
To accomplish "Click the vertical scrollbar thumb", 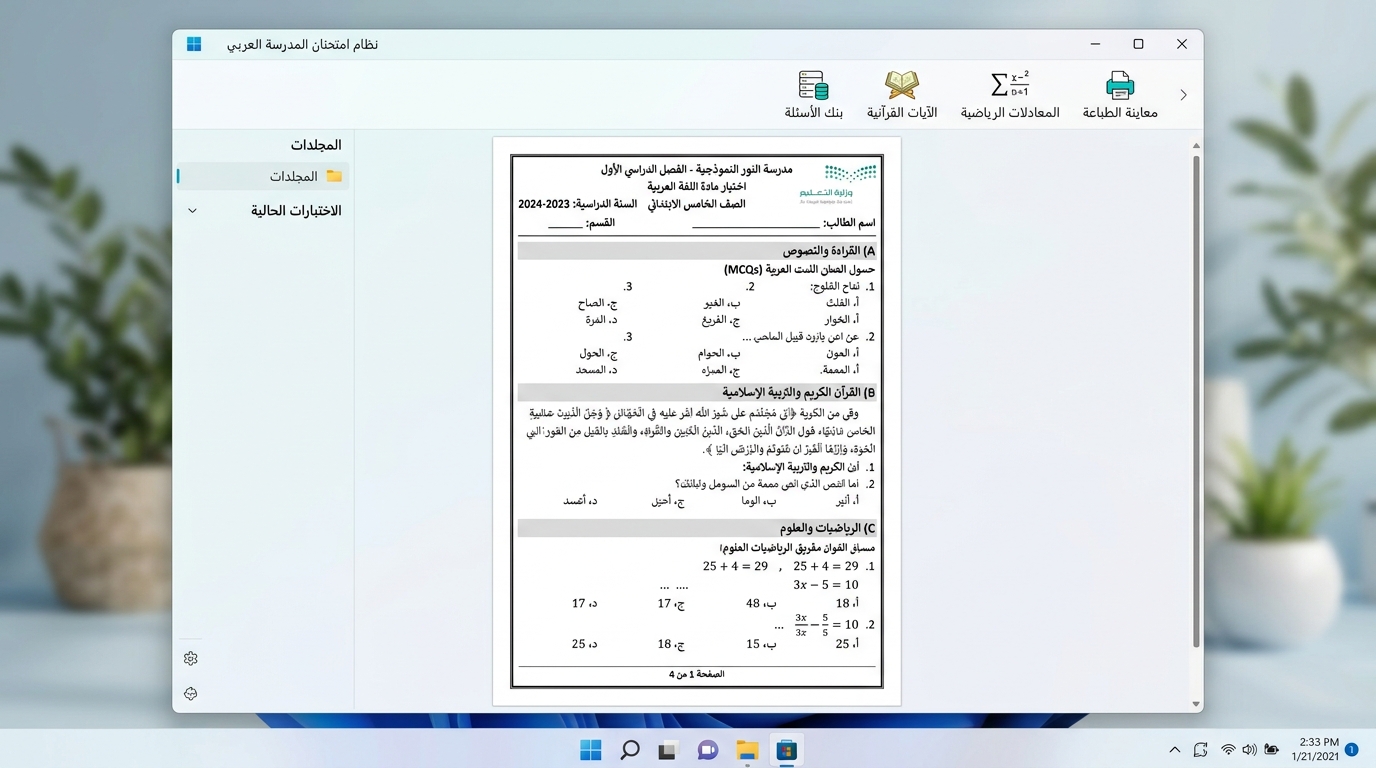I will pos(1196,402).
